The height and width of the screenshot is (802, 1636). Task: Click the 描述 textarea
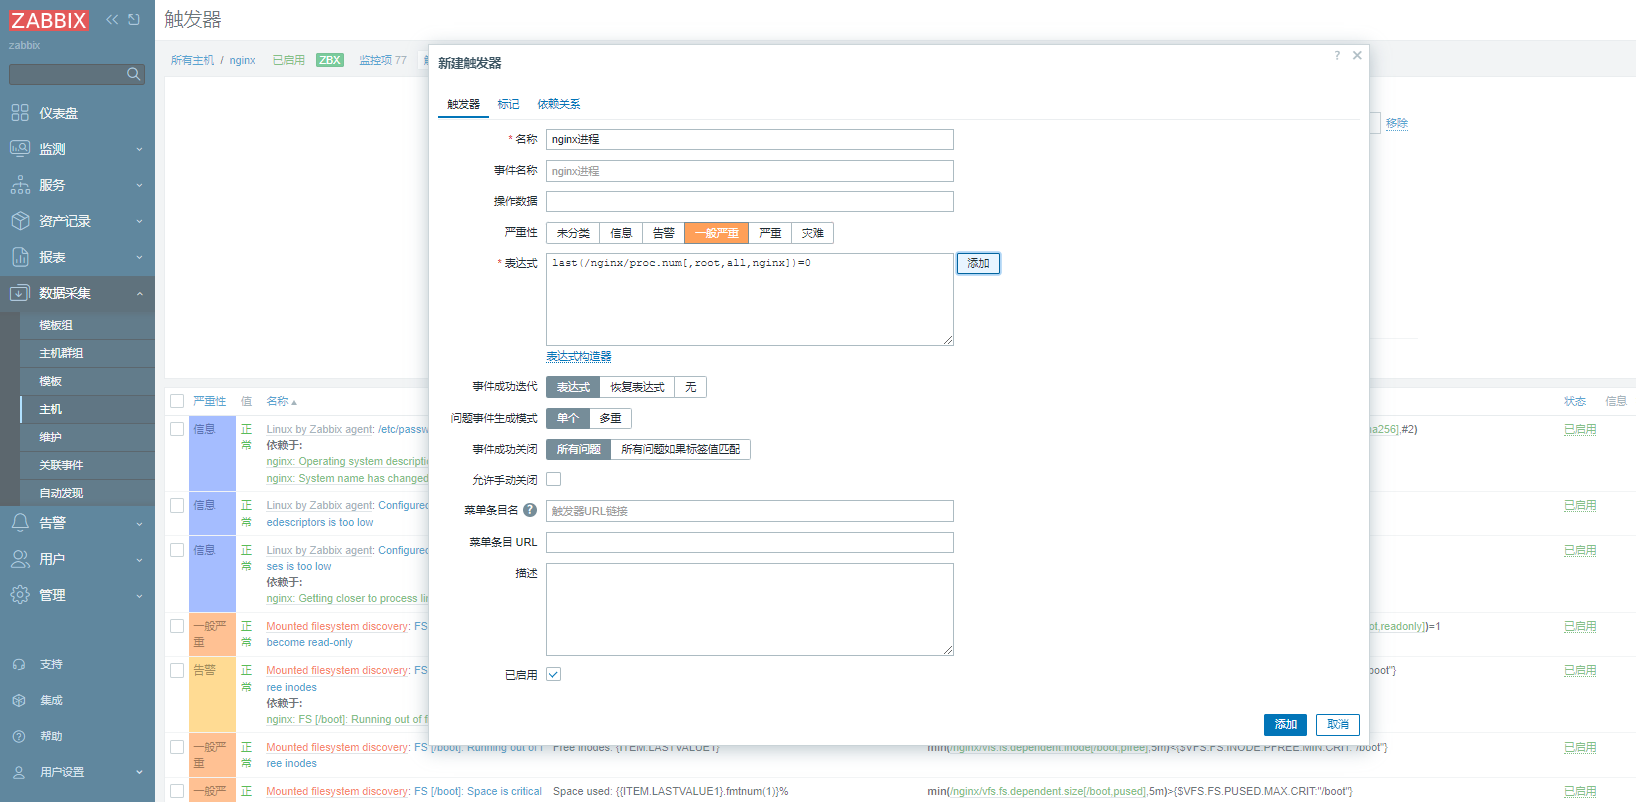pos(750,609)
